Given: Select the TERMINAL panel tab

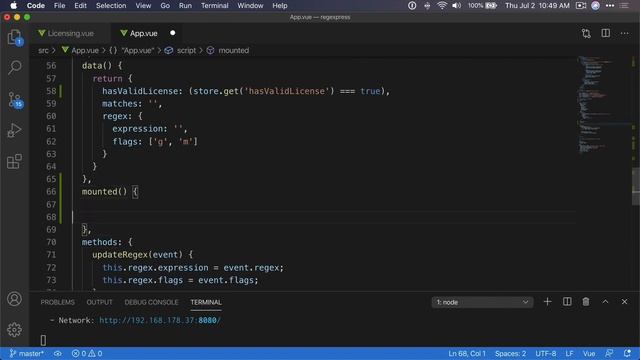Looking at the screenshot, I should click(x=206, y=302).
